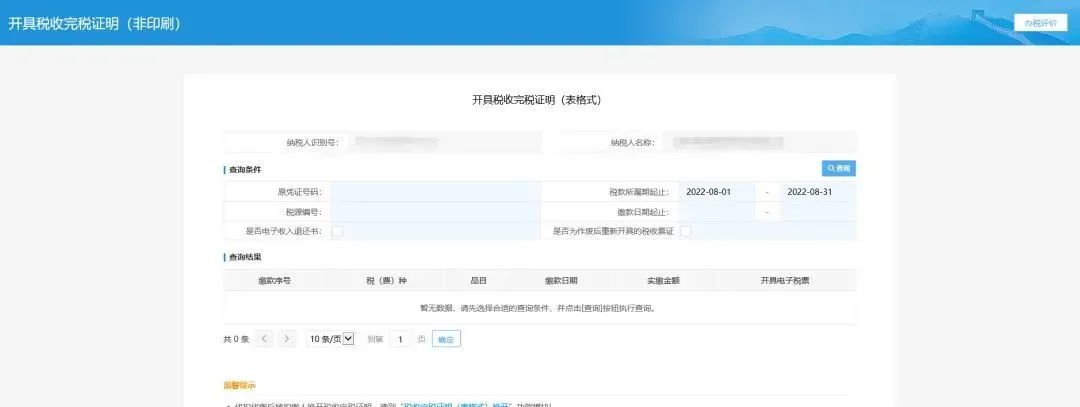This screenshot has width=1080, height=407.
Task: Focus the 税源编号 input field
Action: (x=435, y=212)
